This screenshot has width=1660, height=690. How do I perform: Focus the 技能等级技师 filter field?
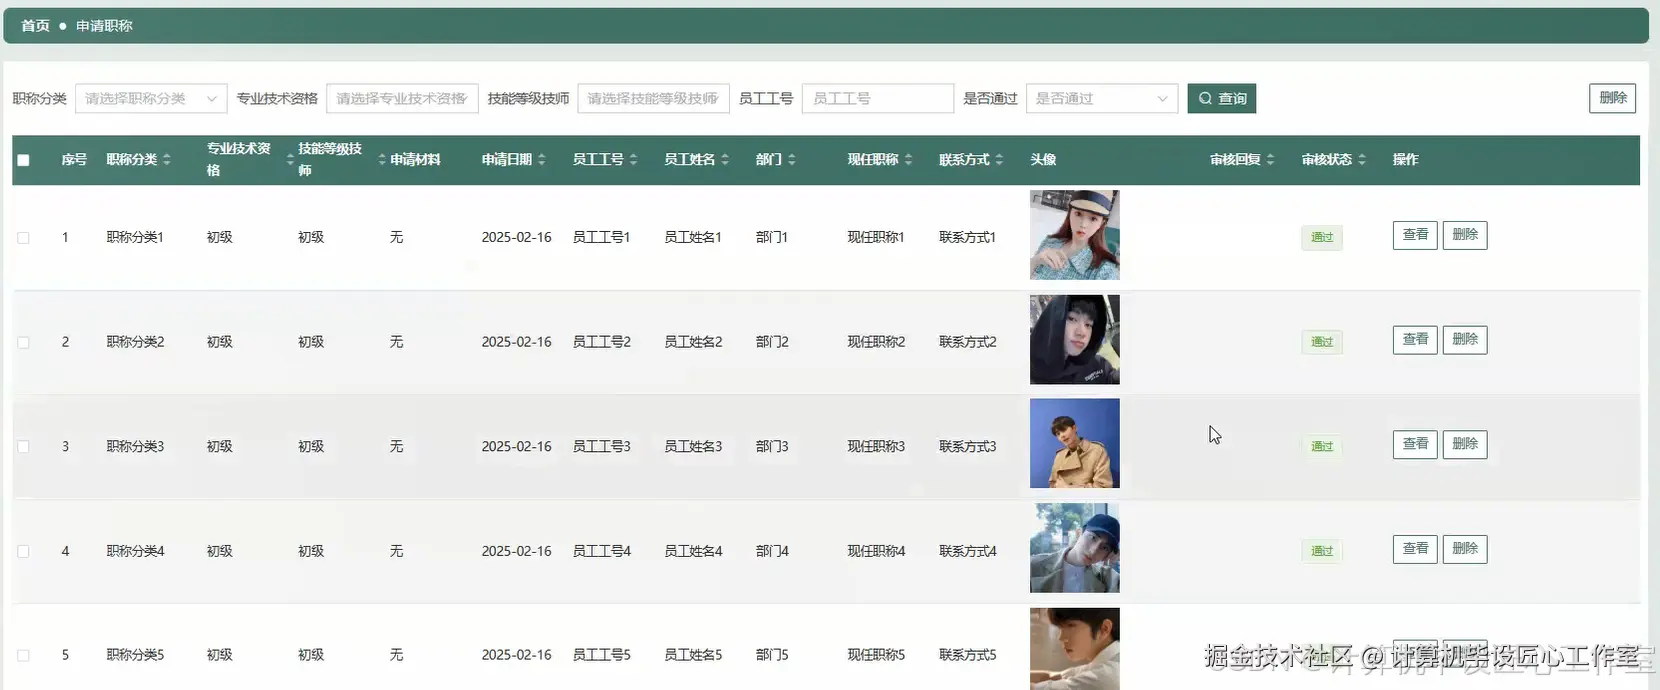[x=653, y=98]
